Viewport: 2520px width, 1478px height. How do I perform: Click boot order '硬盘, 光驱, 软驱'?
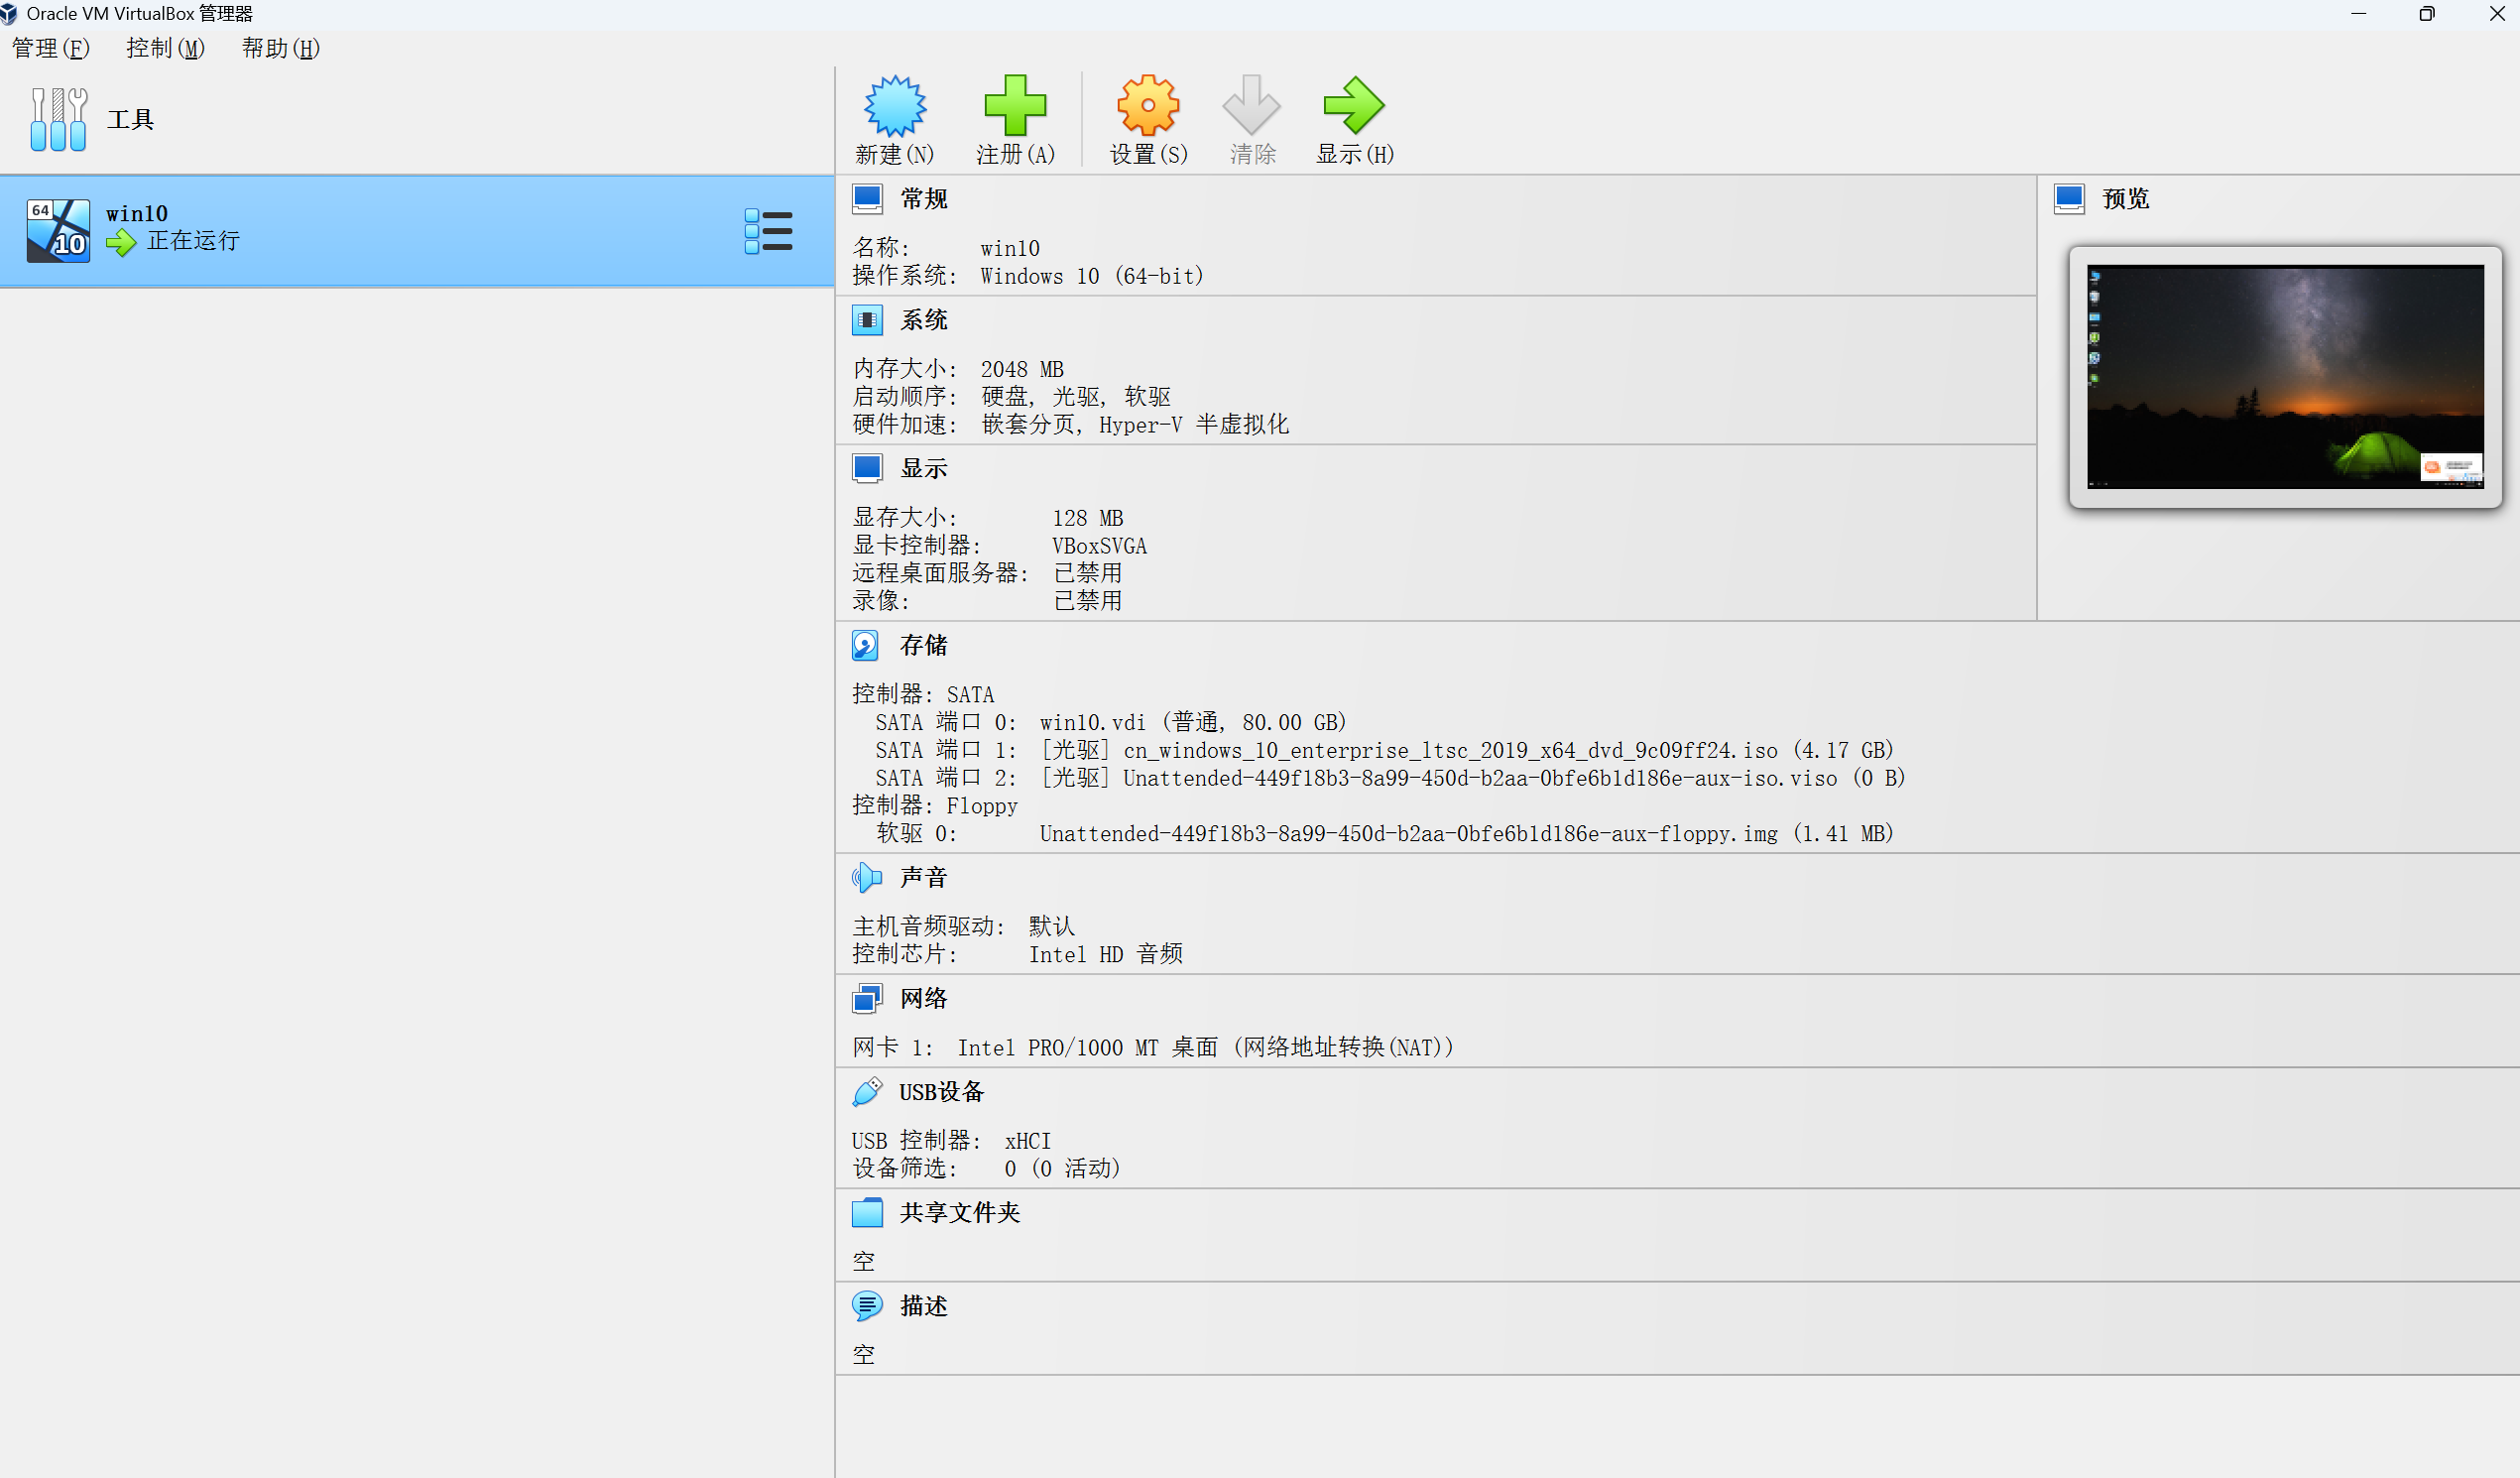tap(1075, 397)
